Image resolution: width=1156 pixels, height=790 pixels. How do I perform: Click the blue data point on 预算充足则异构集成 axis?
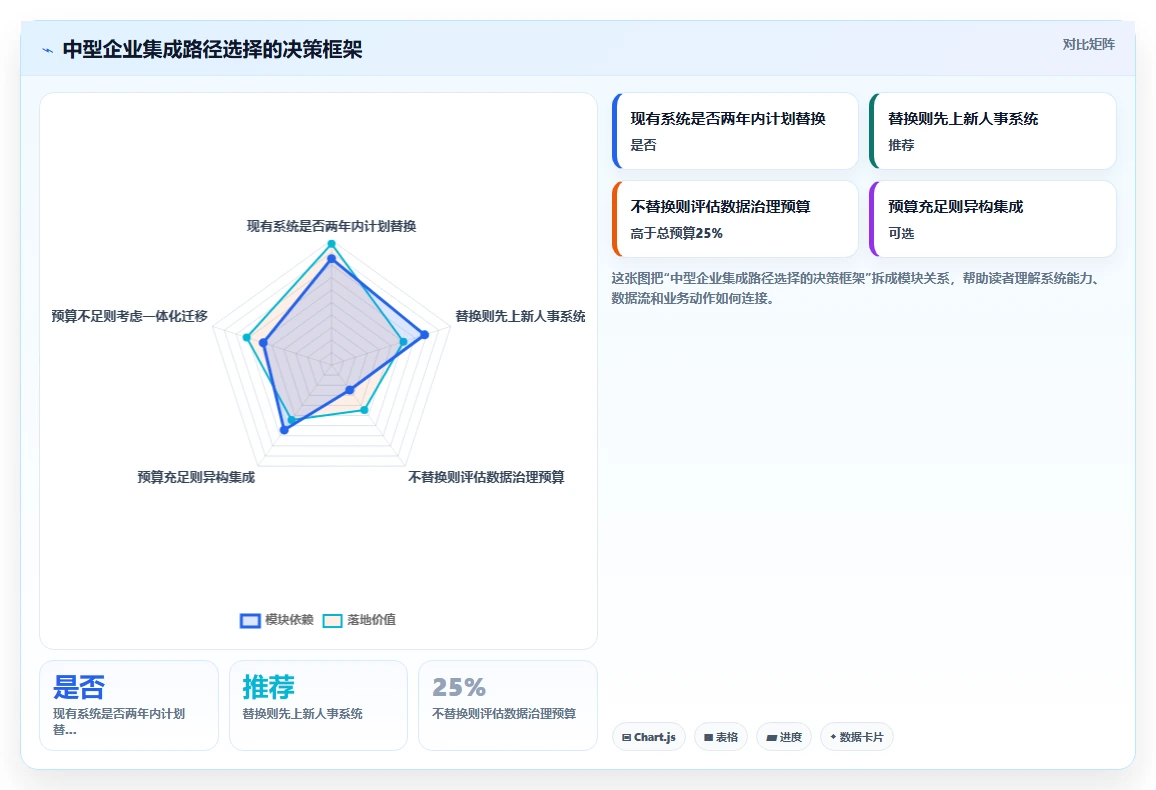[x=285, y=430]
